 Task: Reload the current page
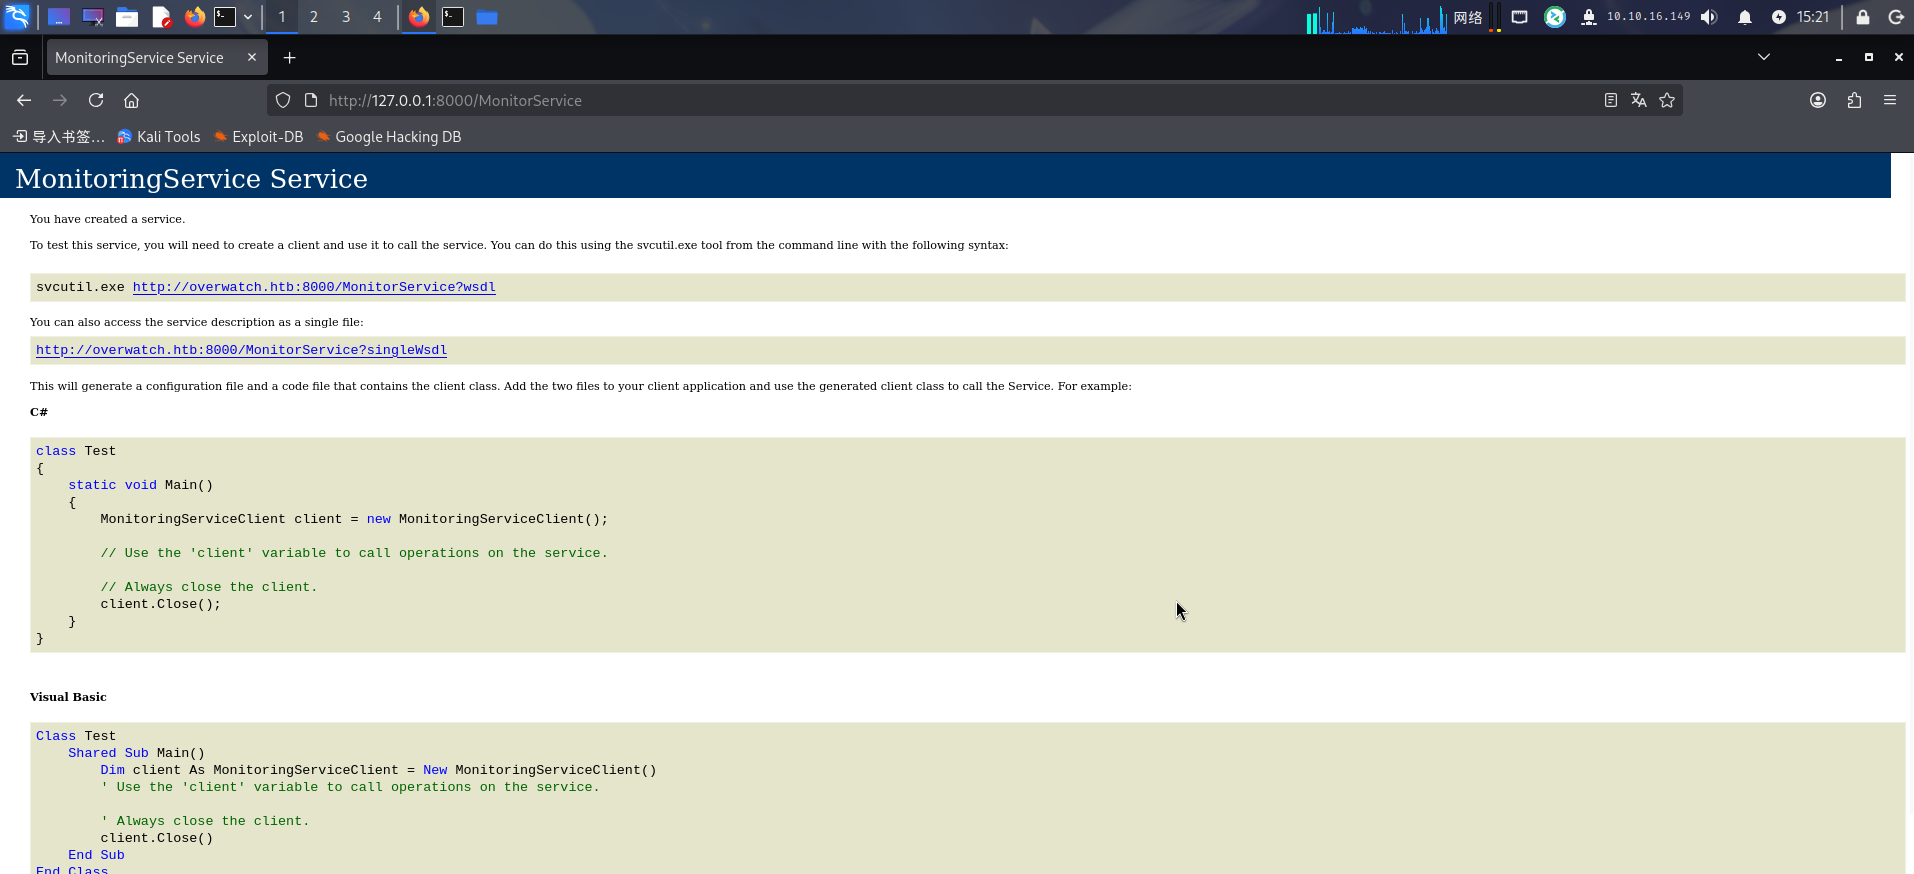pyautogui.click(x=96, y=100)
